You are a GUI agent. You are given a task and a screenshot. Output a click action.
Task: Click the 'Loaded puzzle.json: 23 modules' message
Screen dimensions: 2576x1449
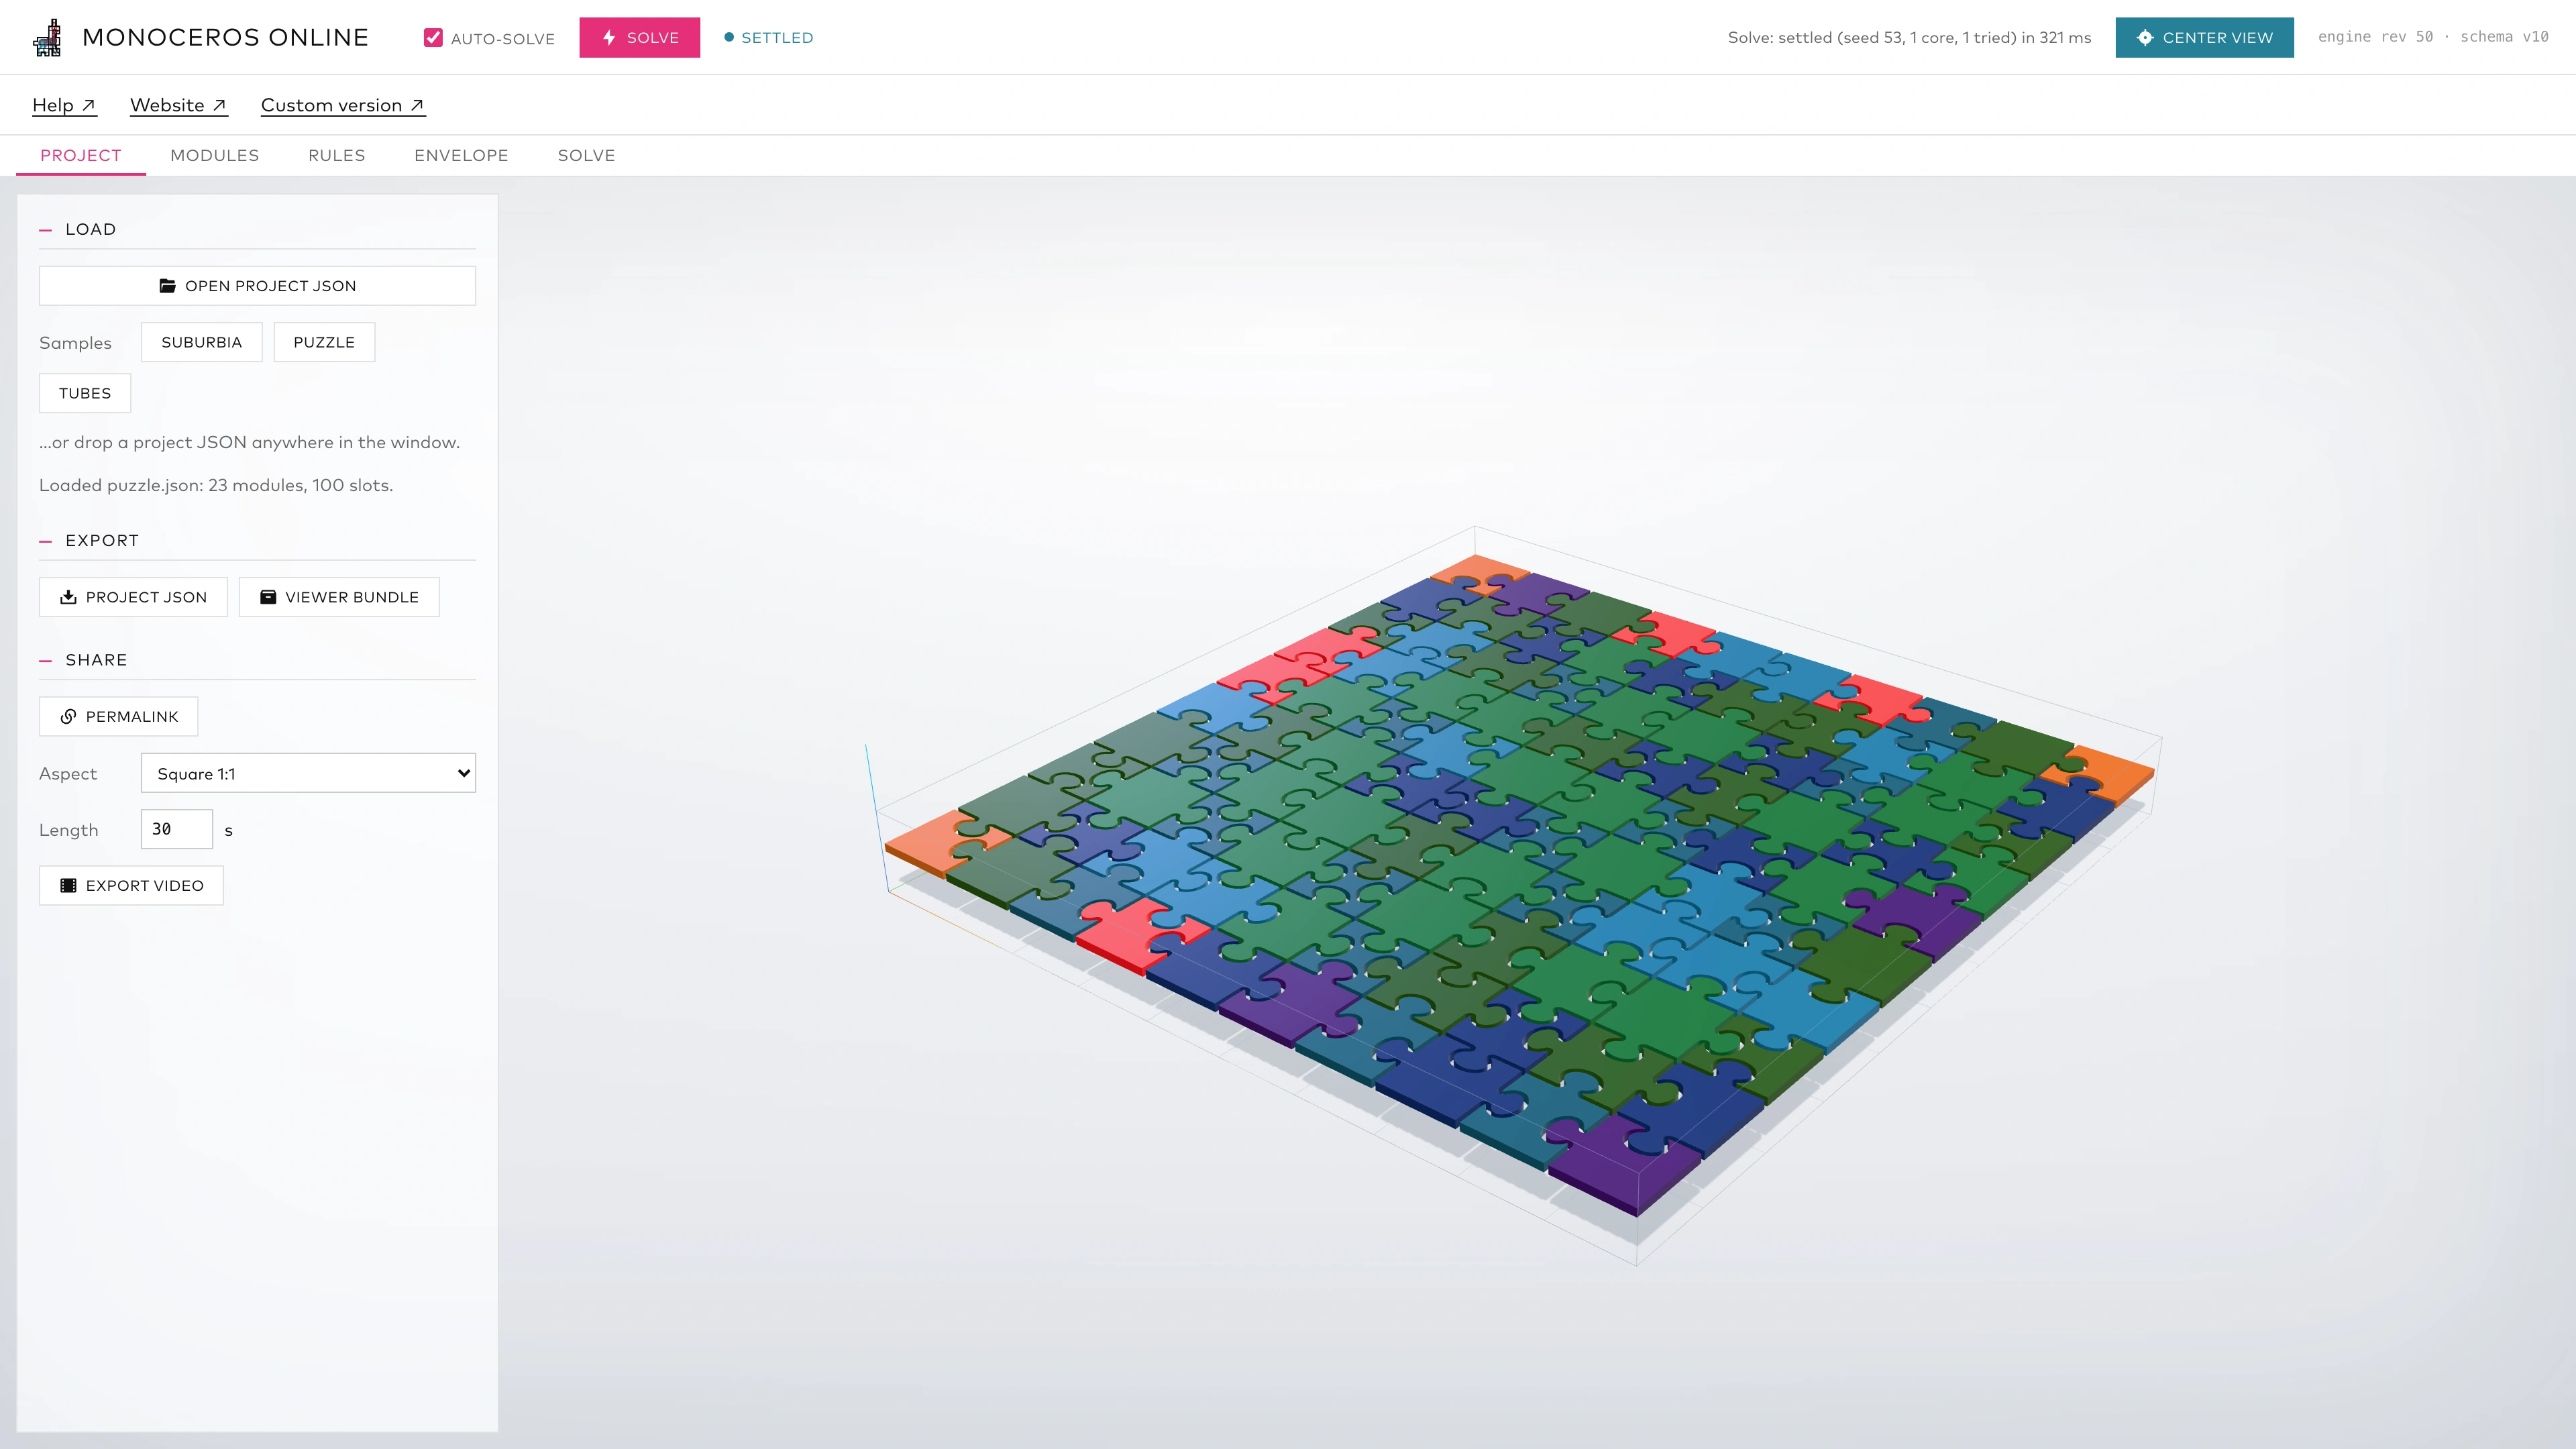[216, 486]
